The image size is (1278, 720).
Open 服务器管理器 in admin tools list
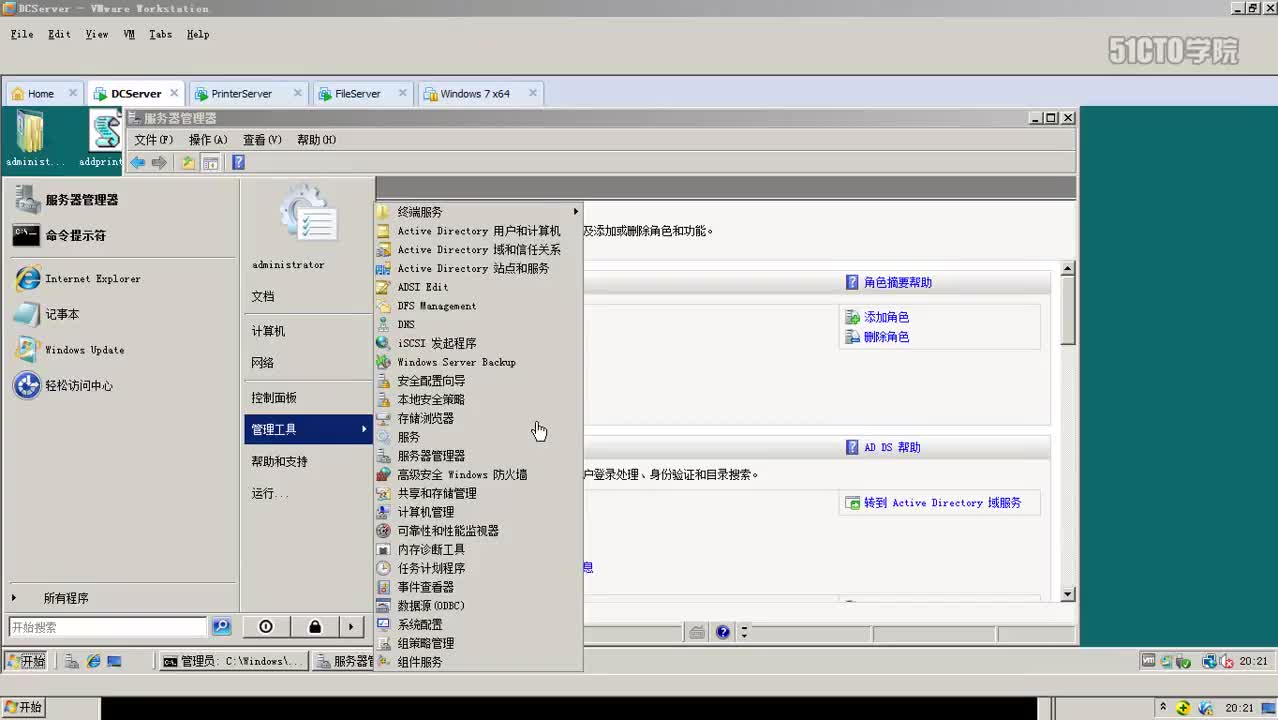click(x=478, y=456)
